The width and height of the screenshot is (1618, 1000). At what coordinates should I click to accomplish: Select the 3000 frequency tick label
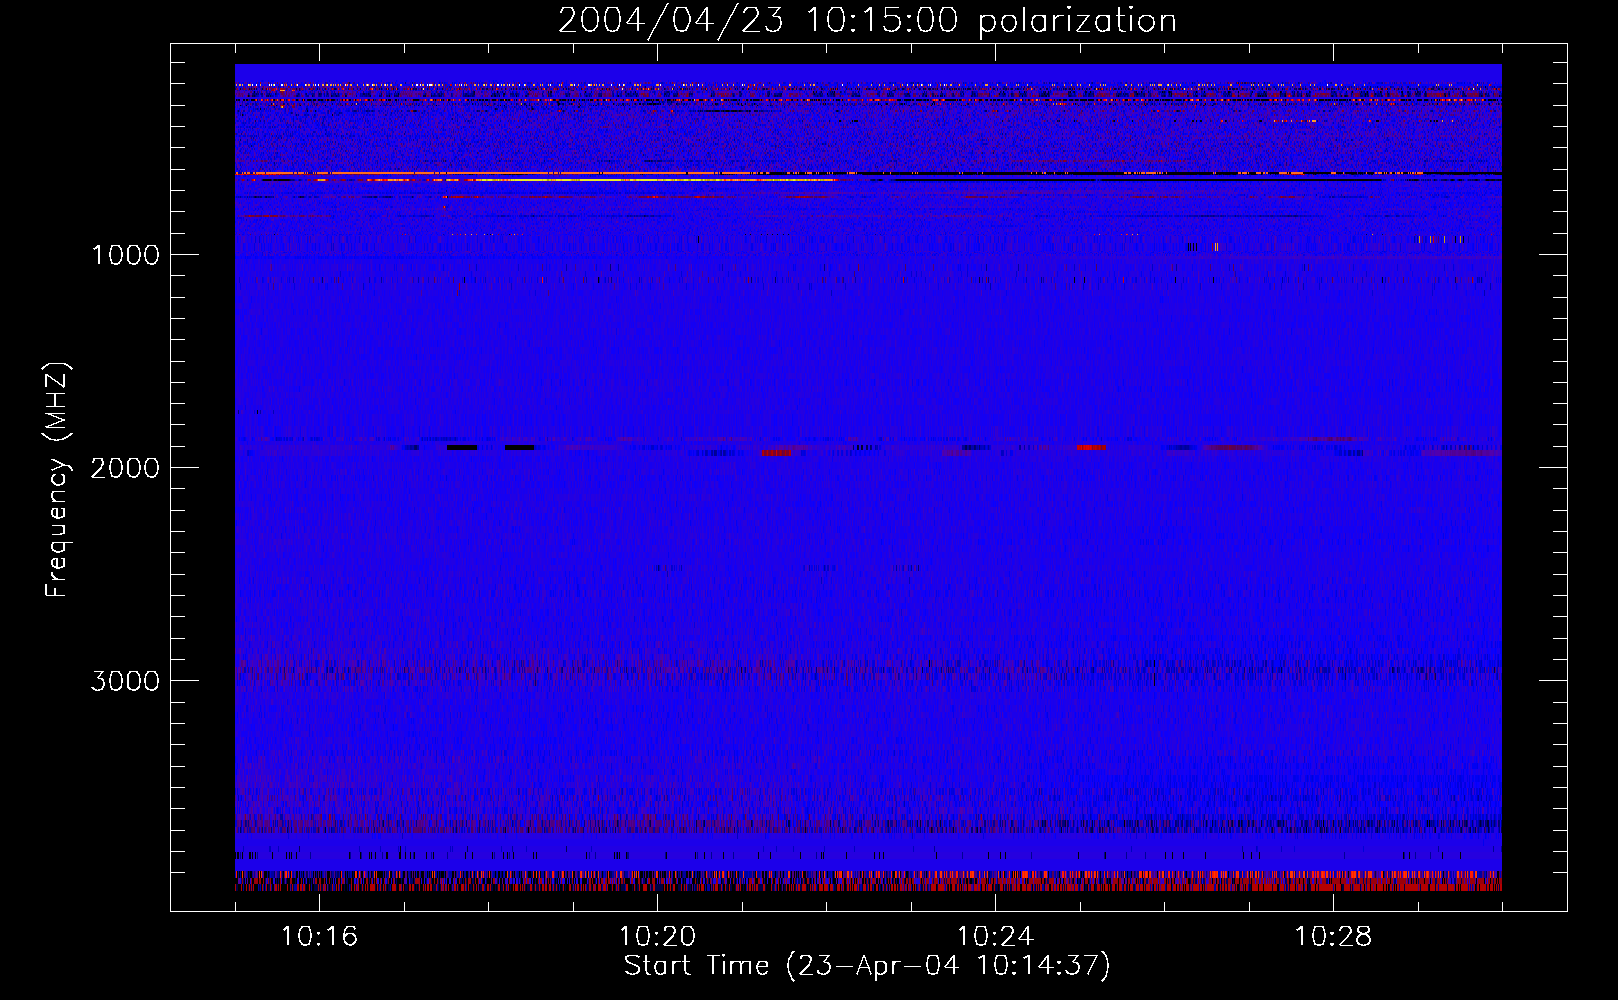click(x=125, y=681)
